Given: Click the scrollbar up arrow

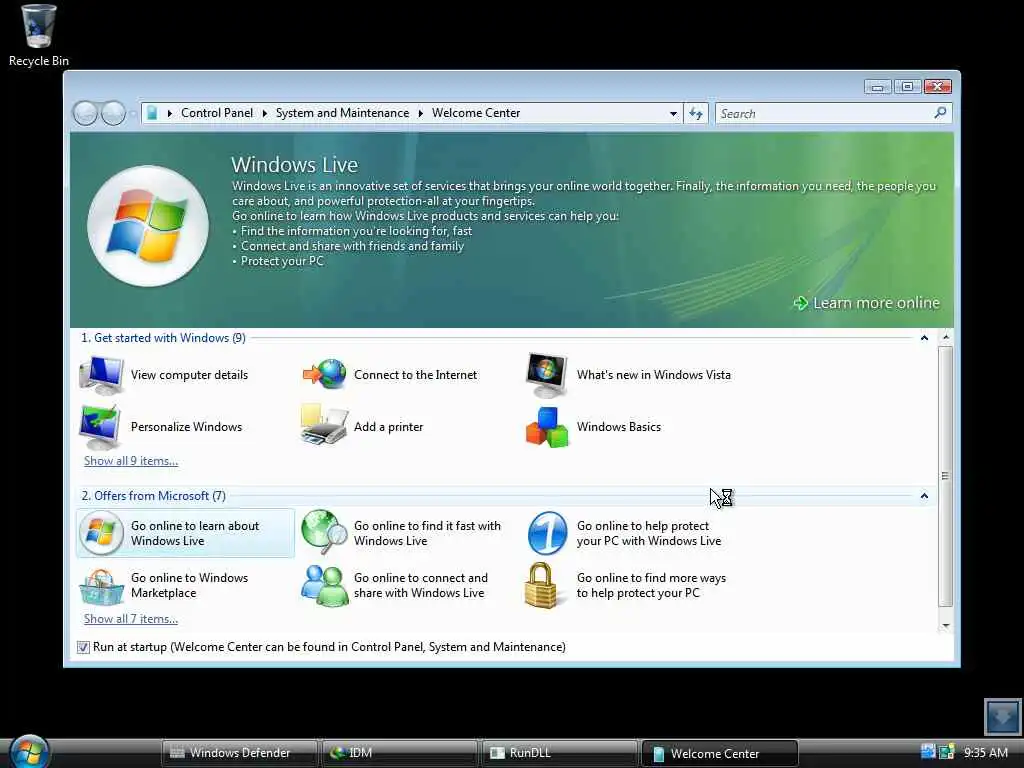Looking at the screenshot, I should point(945,337).
